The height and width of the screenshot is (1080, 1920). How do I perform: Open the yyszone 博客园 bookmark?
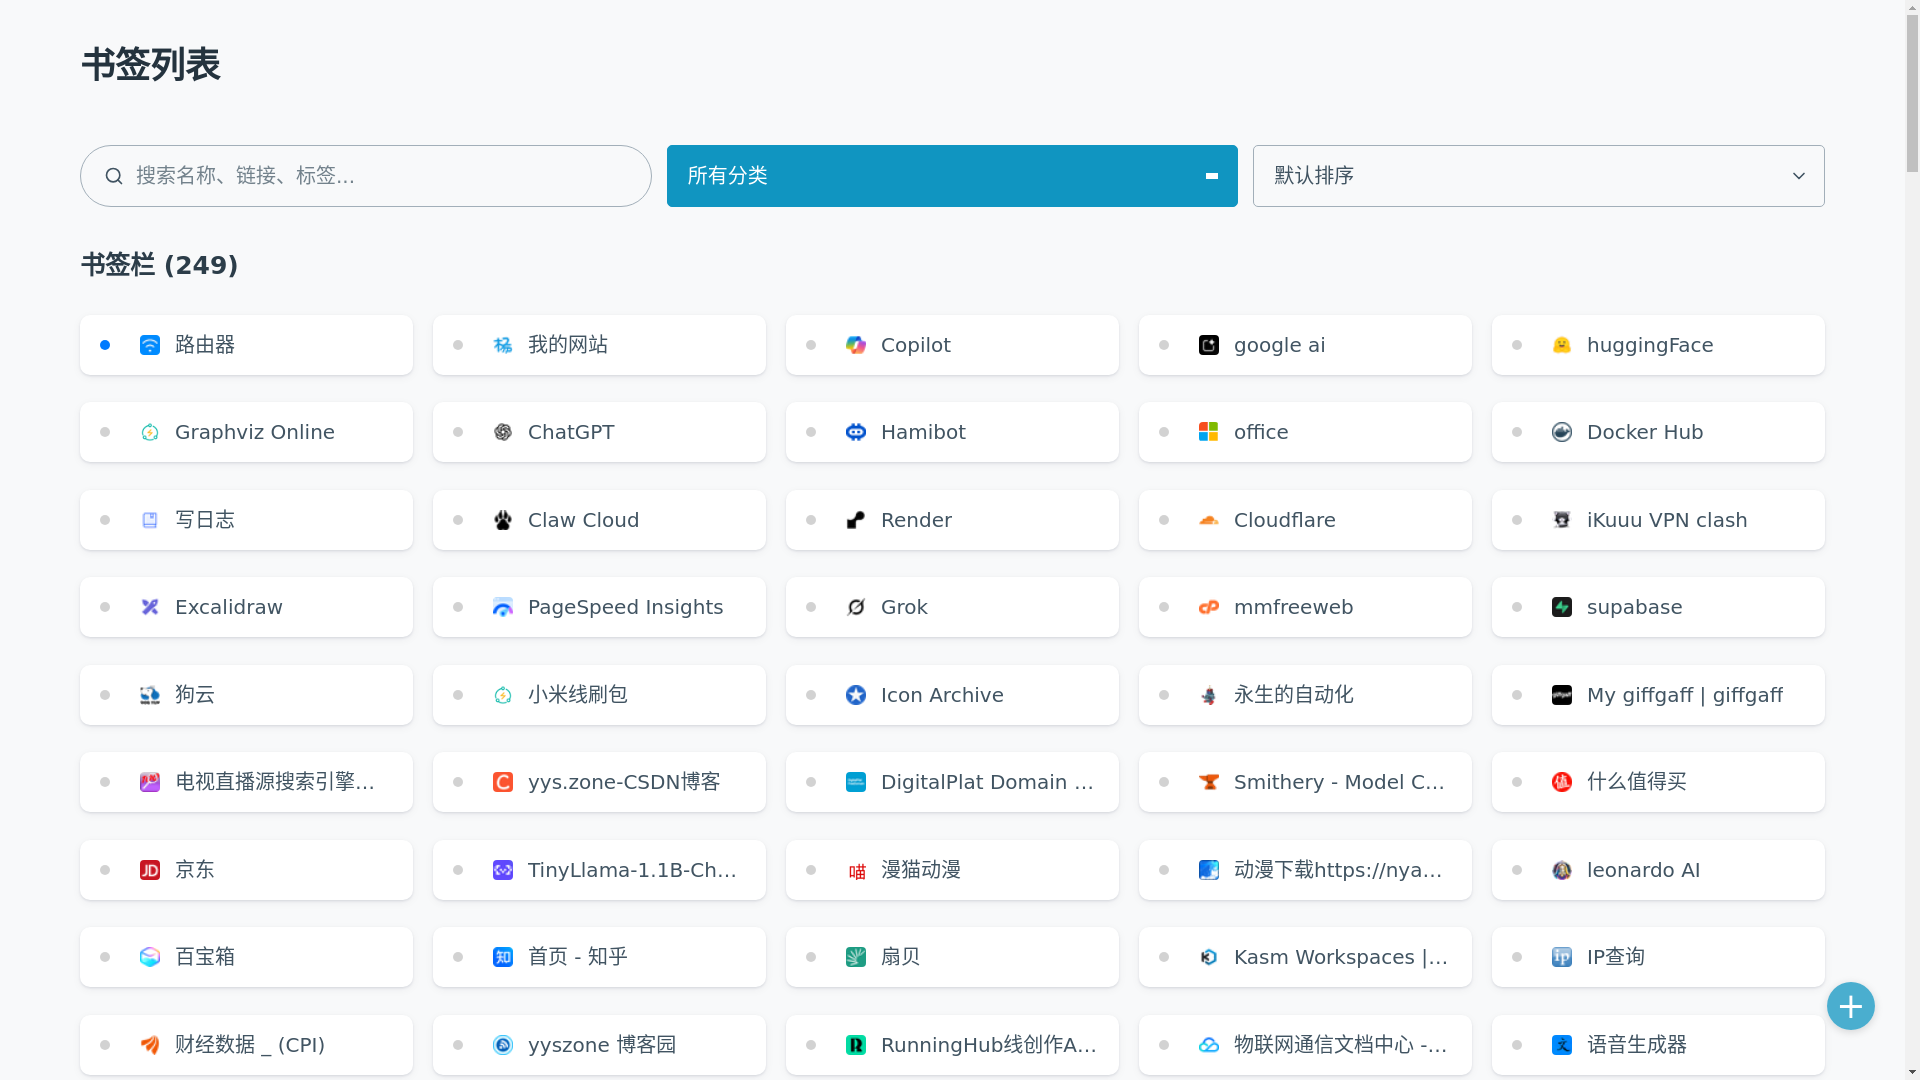point(599,1045)
